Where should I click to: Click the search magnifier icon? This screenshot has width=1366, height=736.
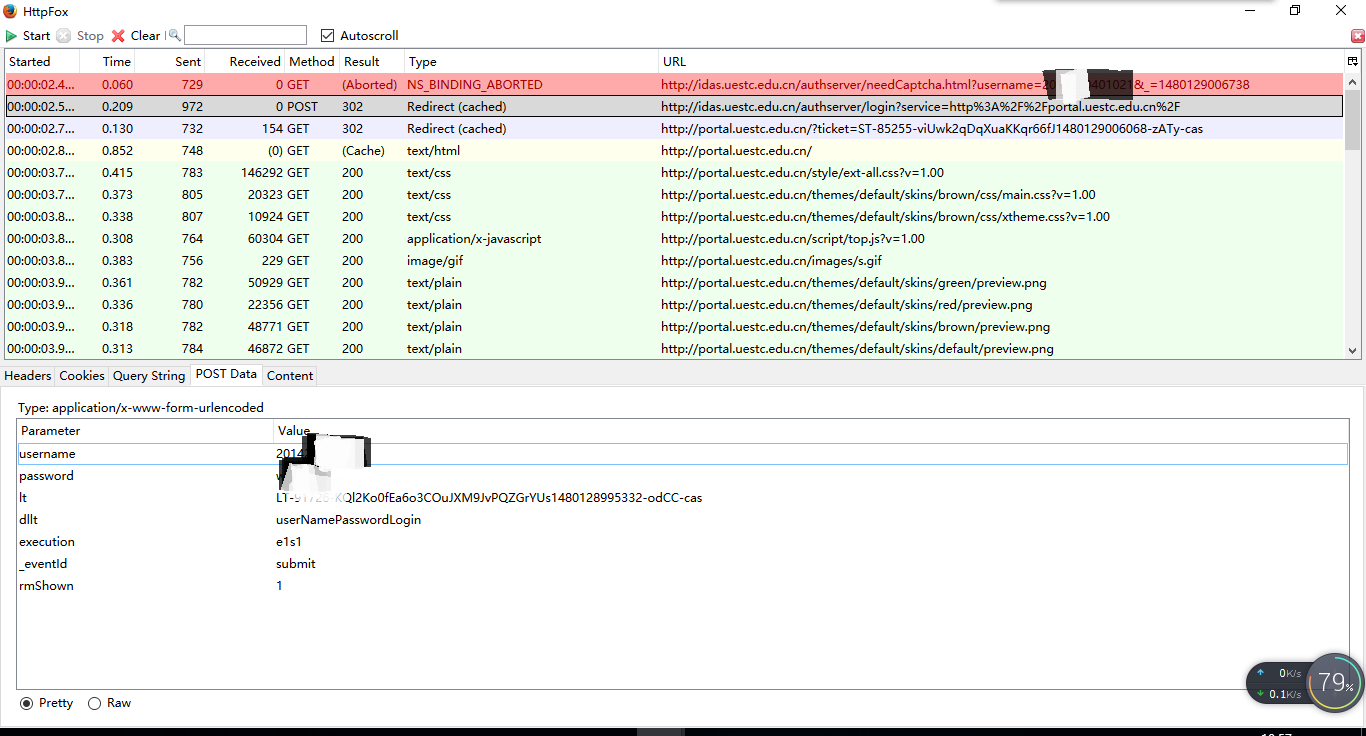pyautogui.click(x=174, y=35)
